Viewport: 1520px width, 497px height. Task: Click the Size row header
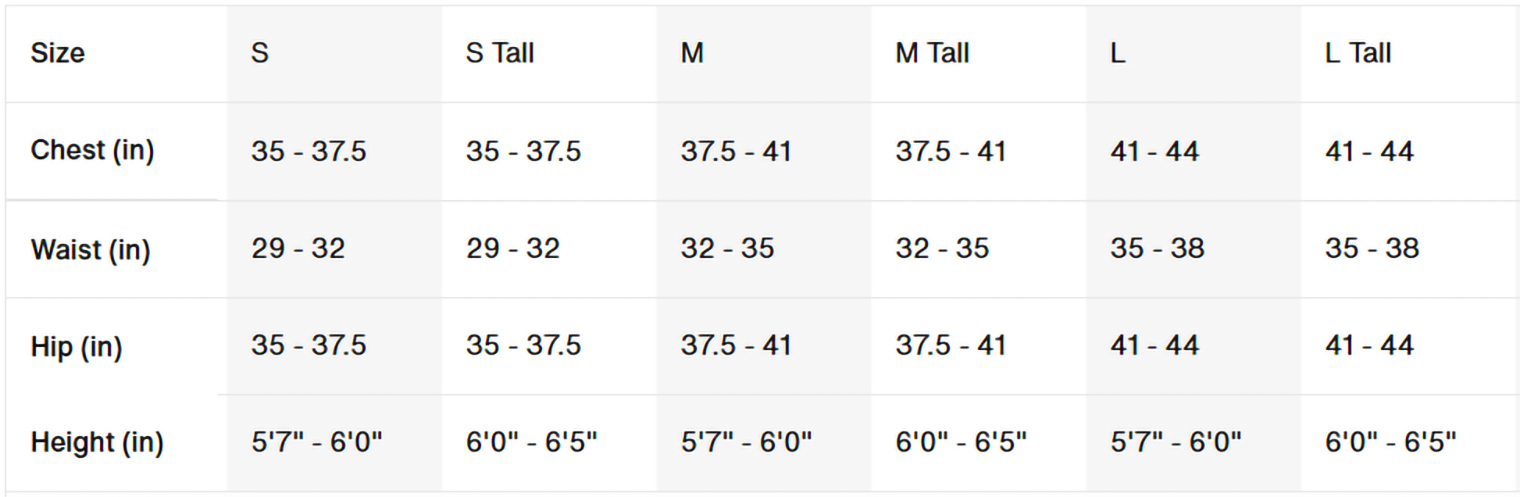pyautogui.click(x=58, y=53)
